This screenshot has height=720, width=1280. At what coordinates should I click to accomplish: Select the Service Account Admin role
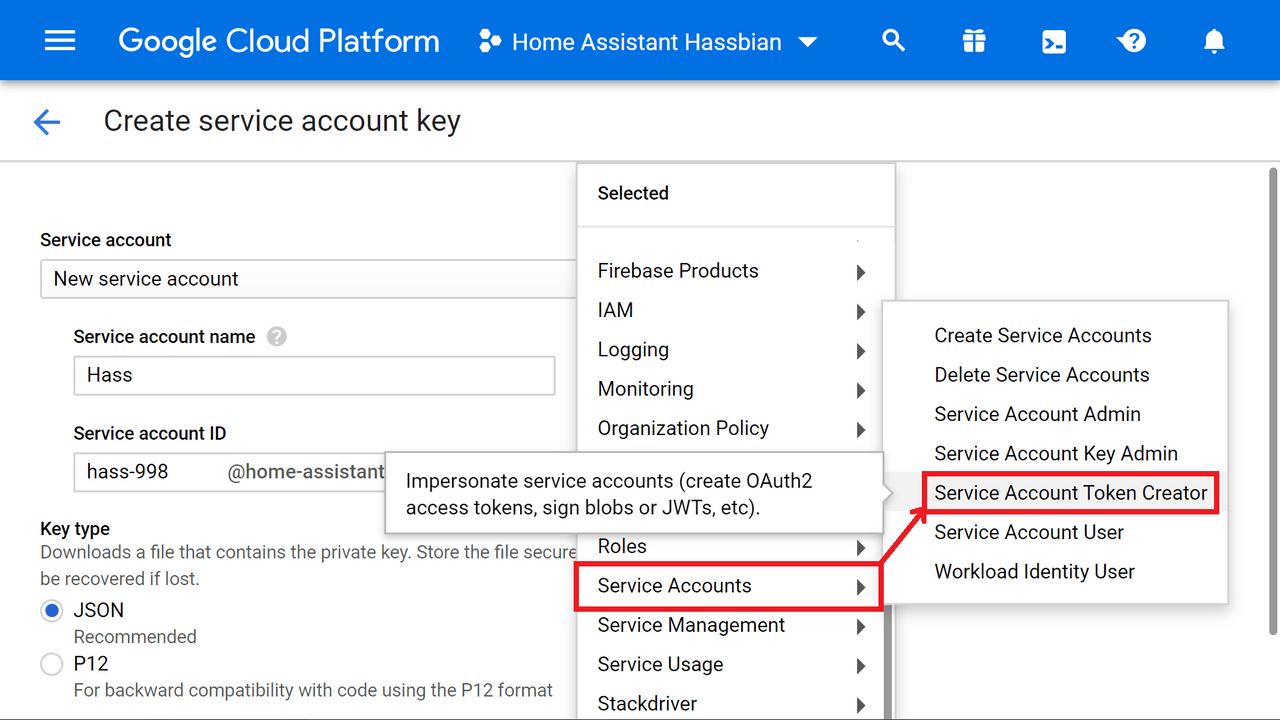pos(1037,414)
